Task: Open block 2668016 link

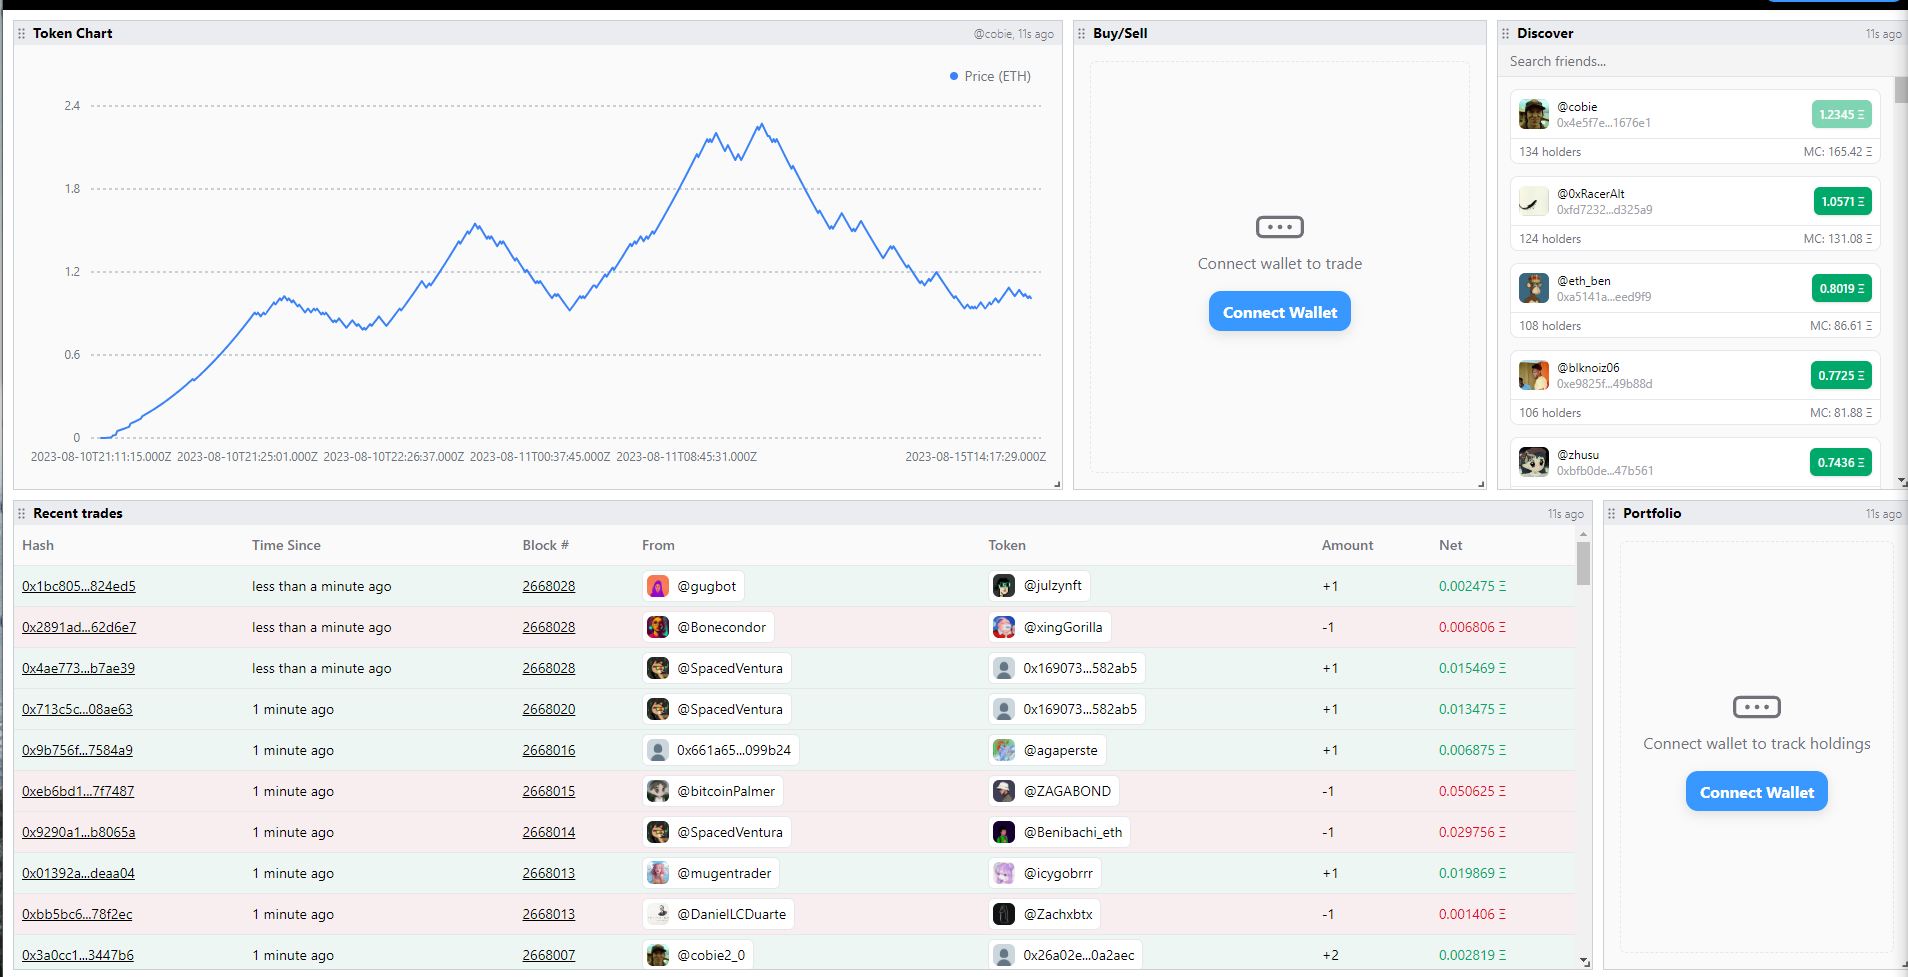Action: coord(549,750)
